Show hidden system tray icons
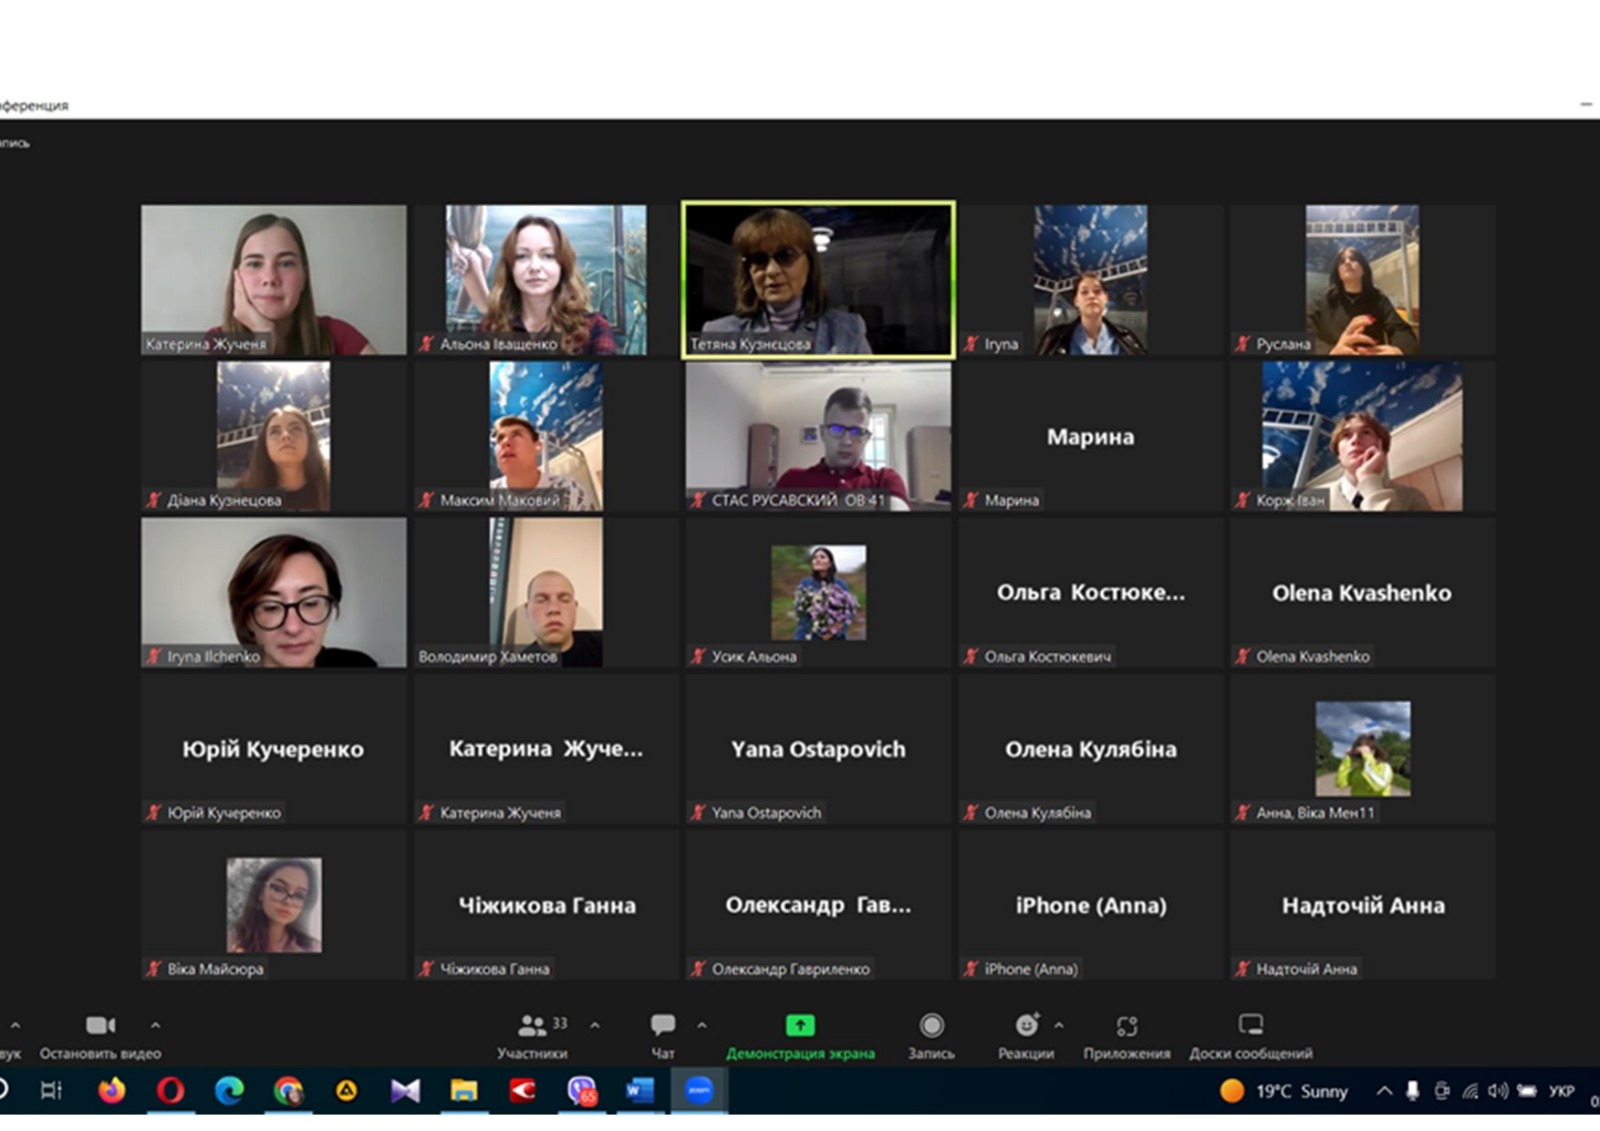 [1384, 1091]
